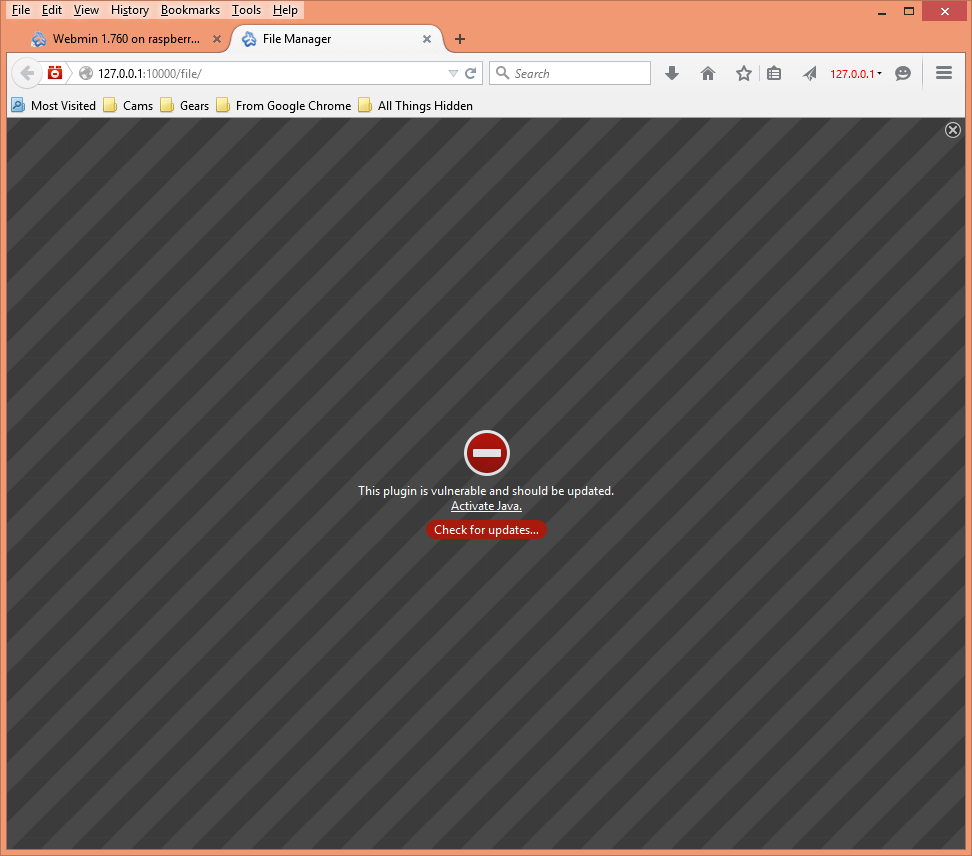
Task: Open From Google Chrome bookmark folder
Action: tap(284, 105)
